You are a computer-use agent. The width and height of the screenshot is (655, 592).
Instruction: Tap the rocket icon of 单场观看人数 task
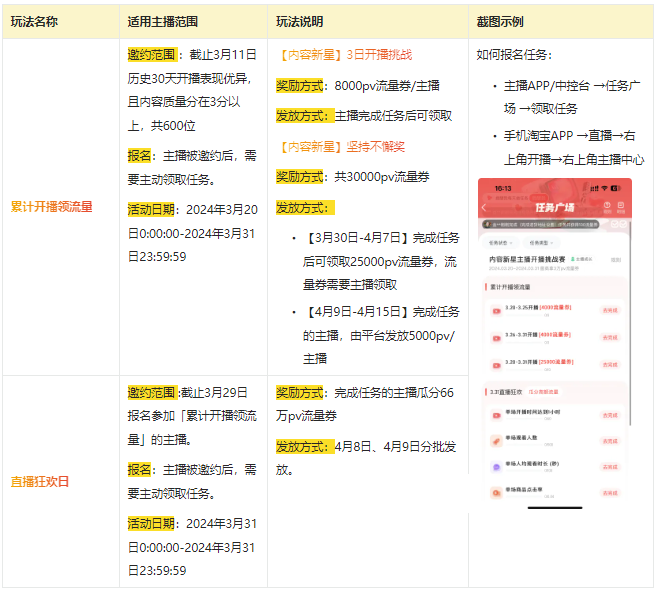496,441
